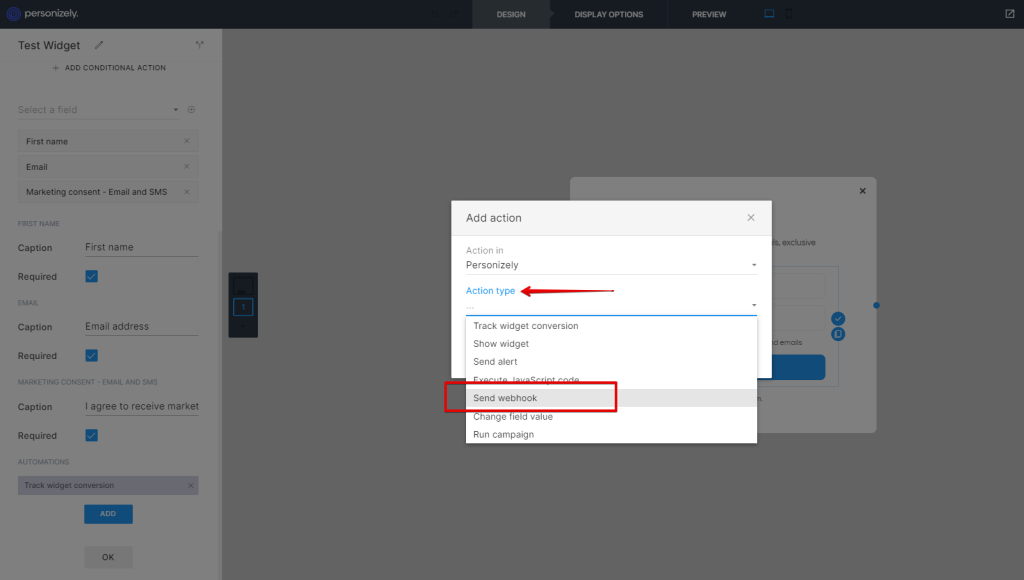Click the branch icon in the widget header

199,45
